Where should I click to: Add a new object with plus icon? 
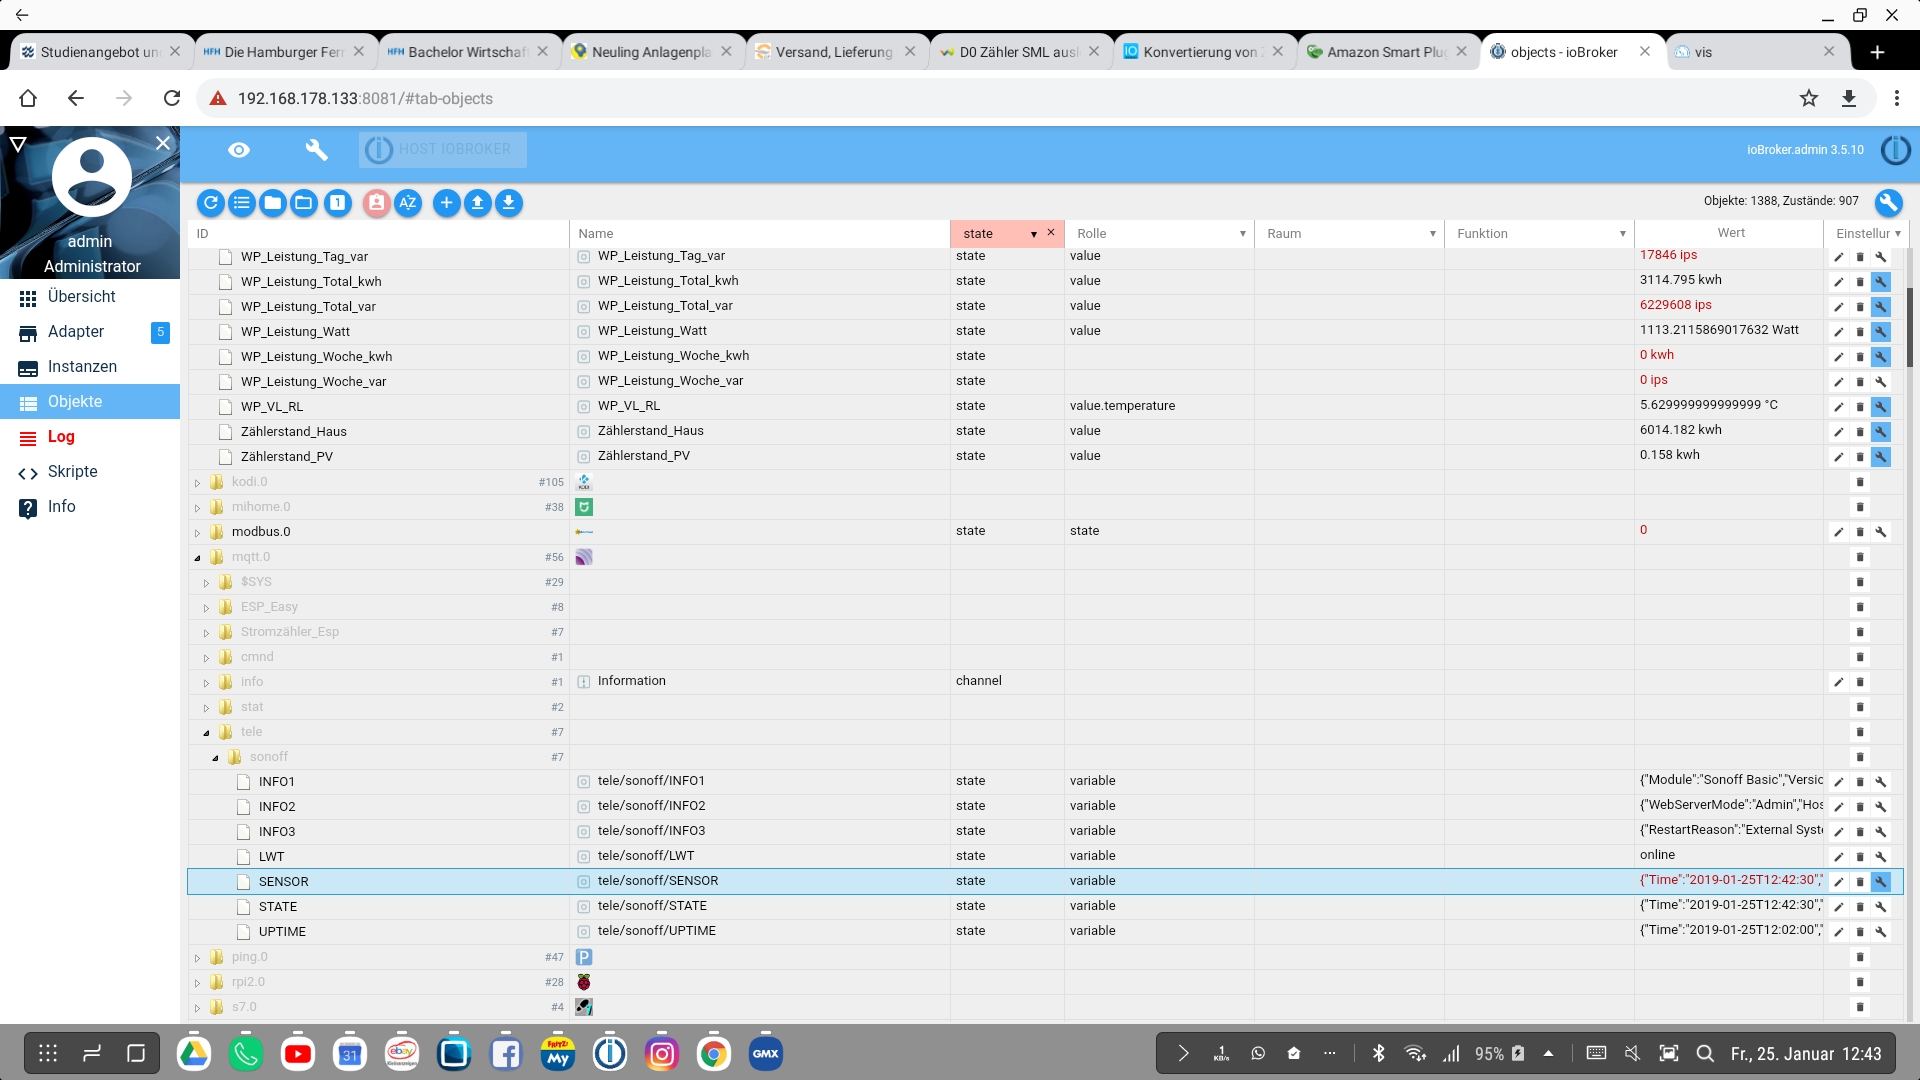446,203
